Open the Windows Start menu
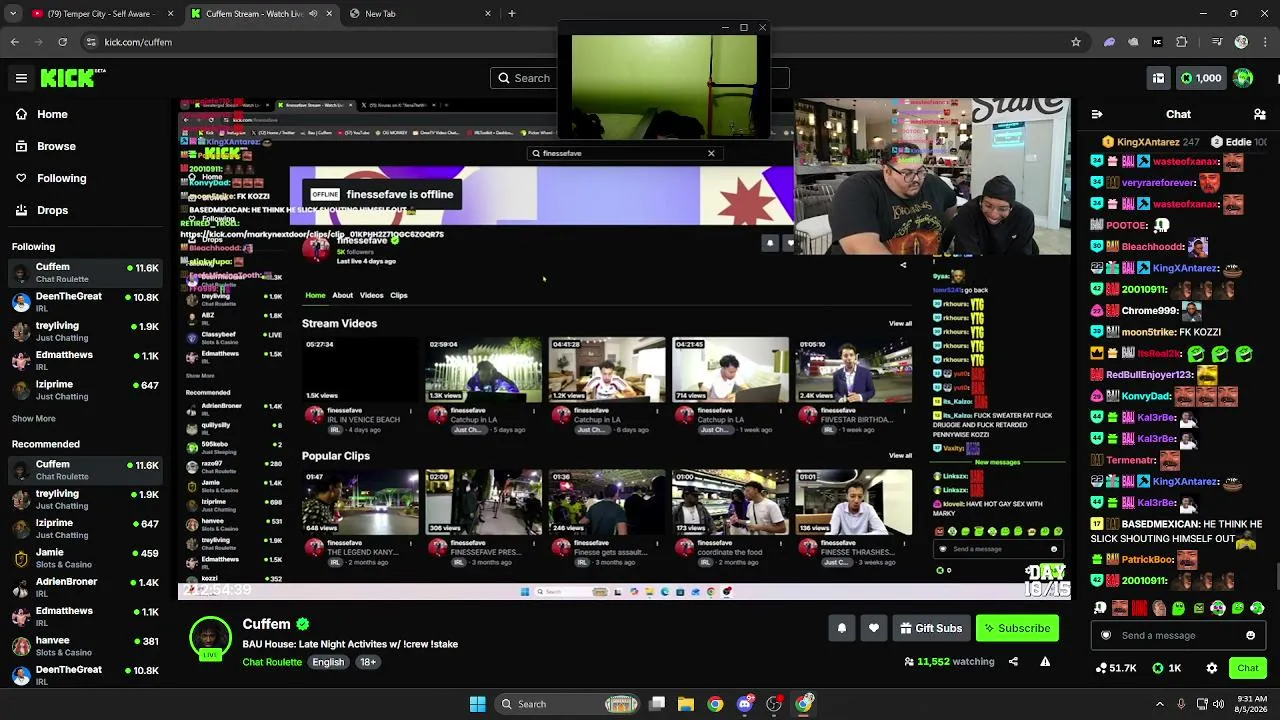 point(478,704)
